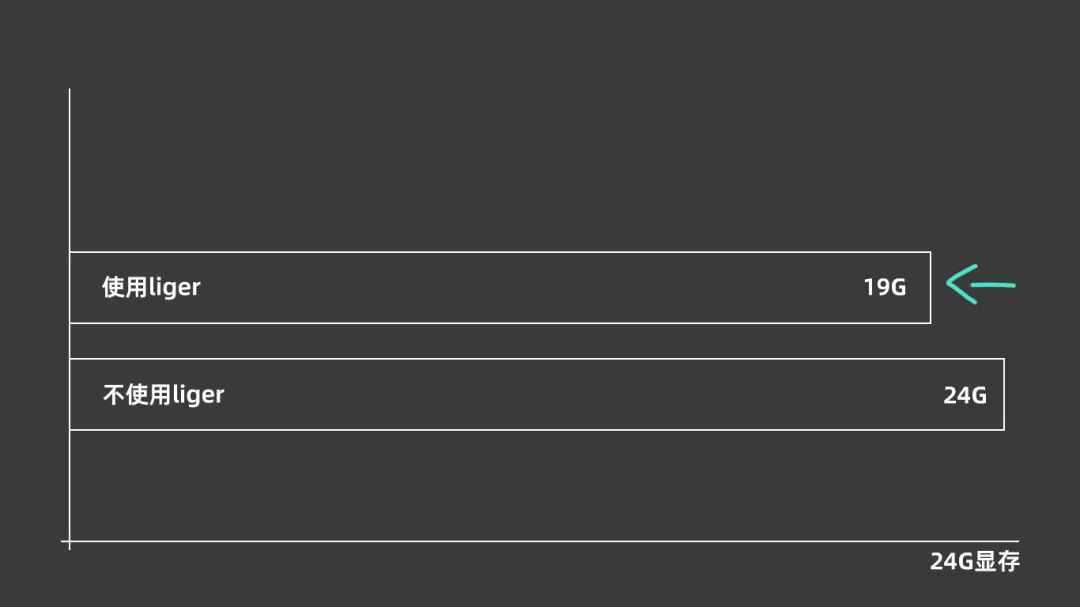Click the 24G value inside the lower bar
Viewport: 1080px width, 607px height.
(964, 395)
